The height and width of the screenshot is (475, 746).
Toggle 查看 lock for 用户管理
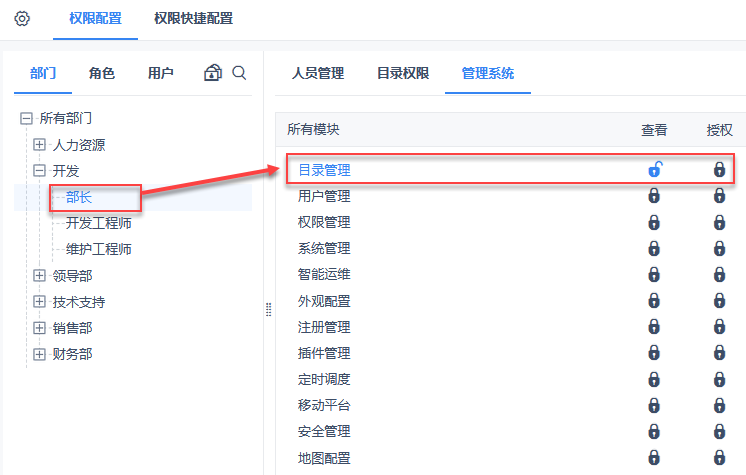(x=654, y=196)
